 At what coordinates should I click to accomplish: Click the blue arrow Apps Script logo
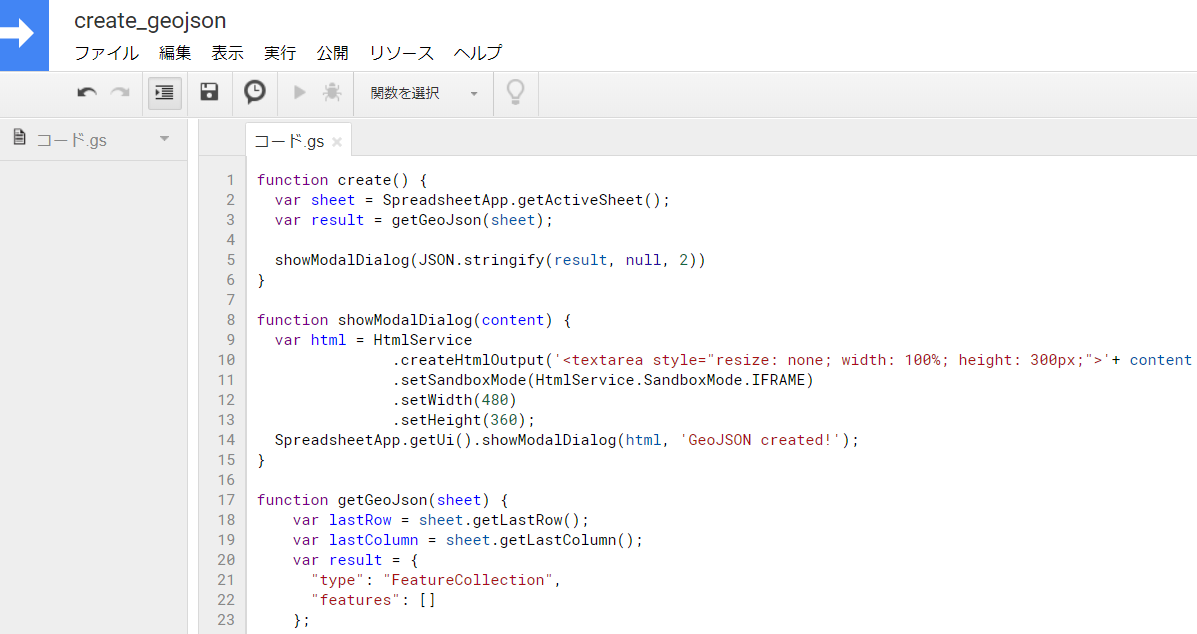tap(24, 35)
